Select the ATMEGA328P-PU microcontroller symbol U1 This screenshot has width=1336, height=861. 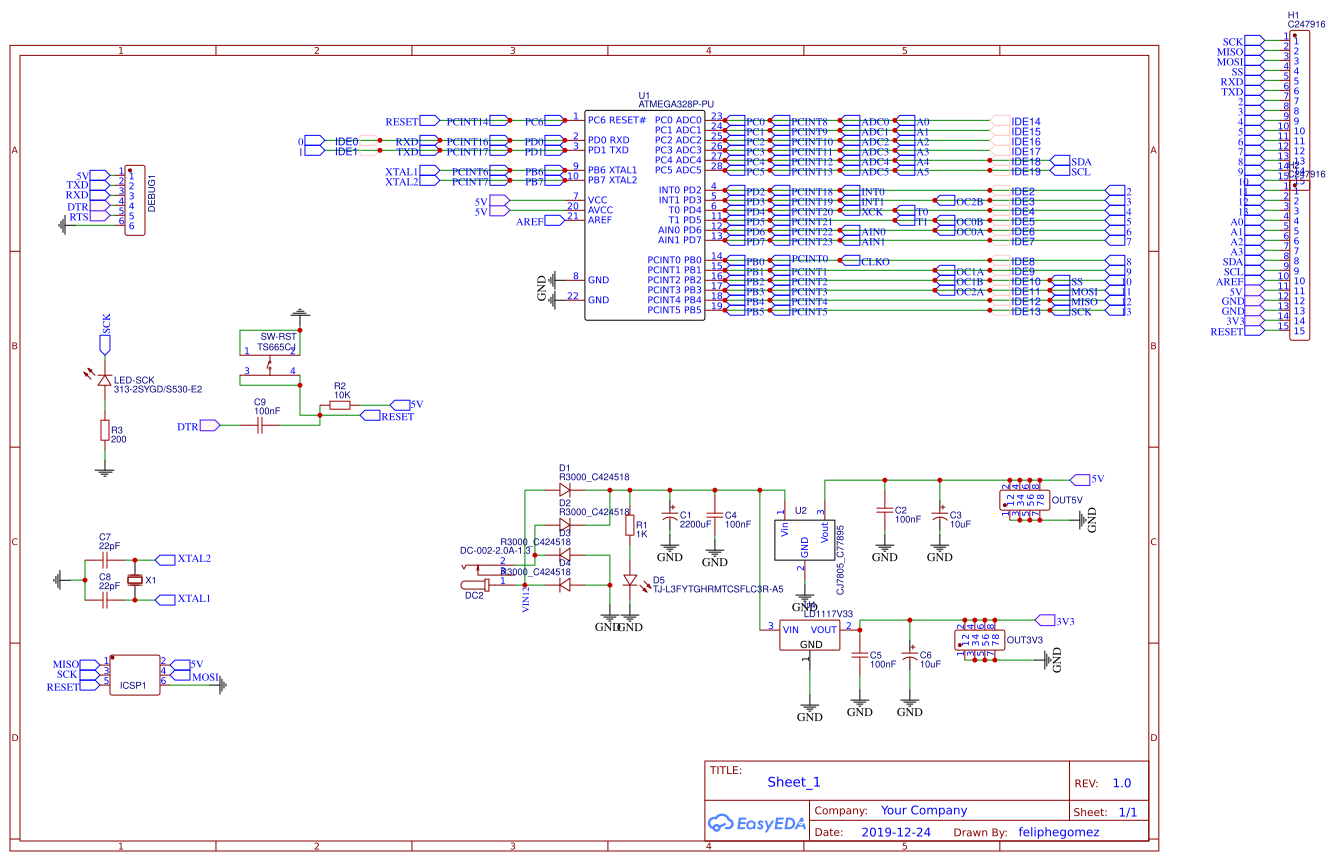coord(645,215)
